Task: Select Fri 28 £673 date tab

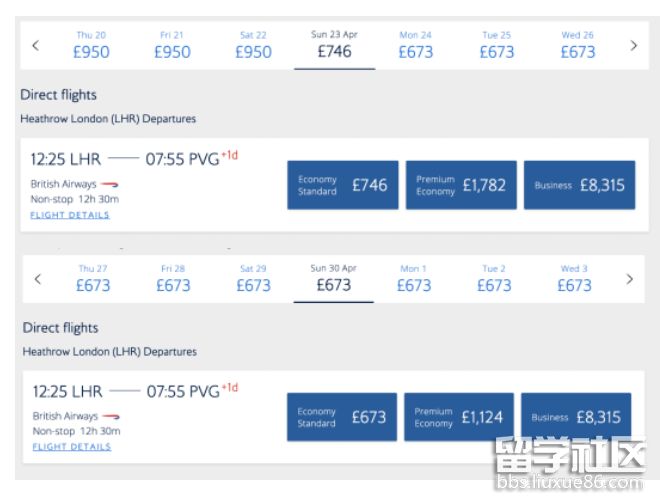Action: coord(173,279)
